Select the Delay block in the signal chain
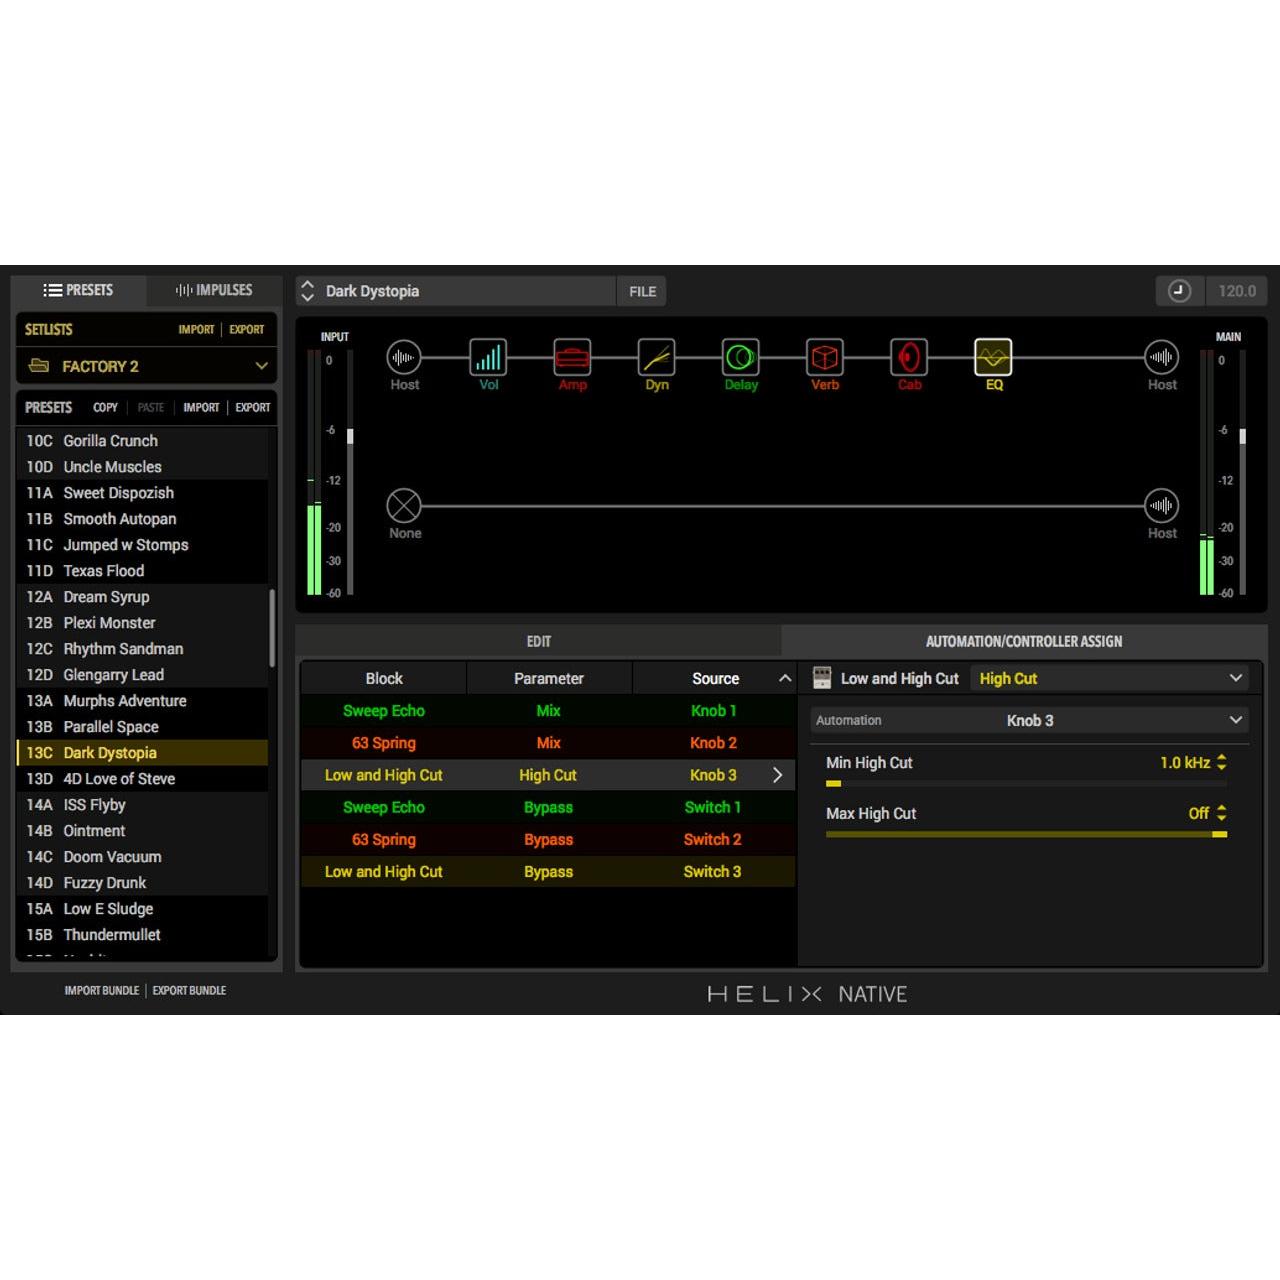Image resolution: width=1280 pixels, height=1280 pixels. (x=740, y=357)
